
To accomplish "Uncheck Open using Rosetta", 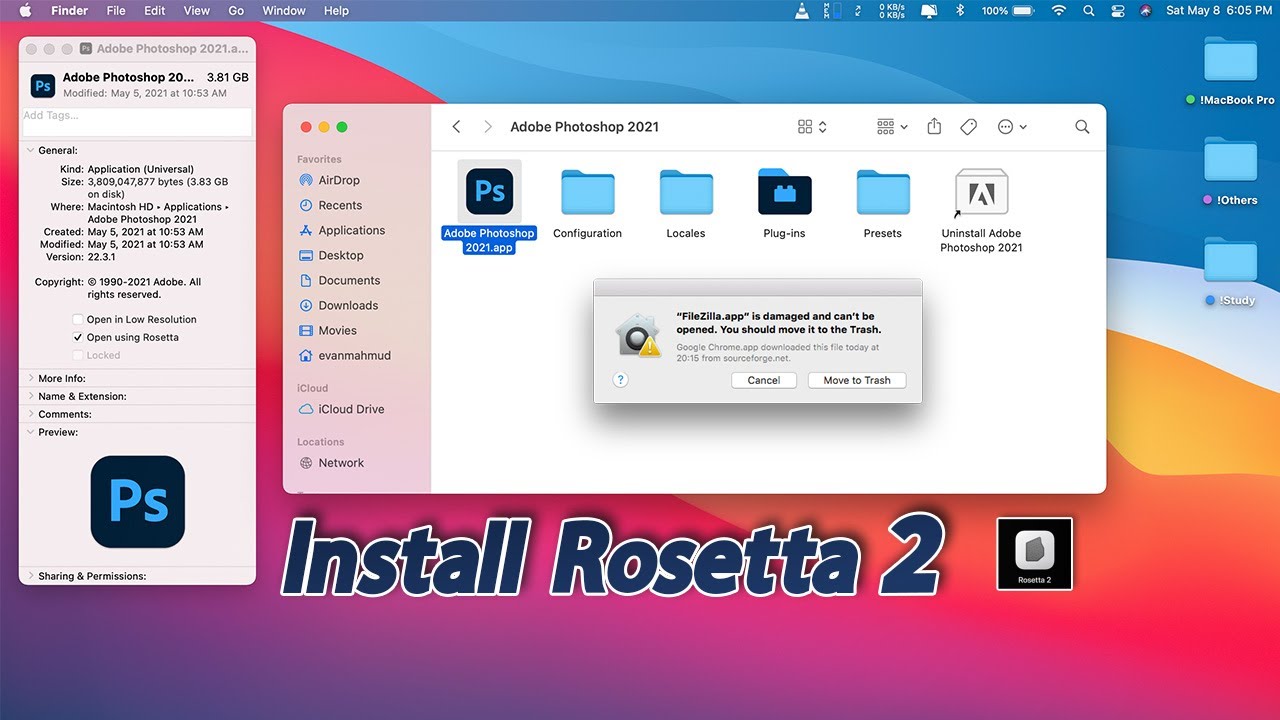I will click(x=77, y=337).
